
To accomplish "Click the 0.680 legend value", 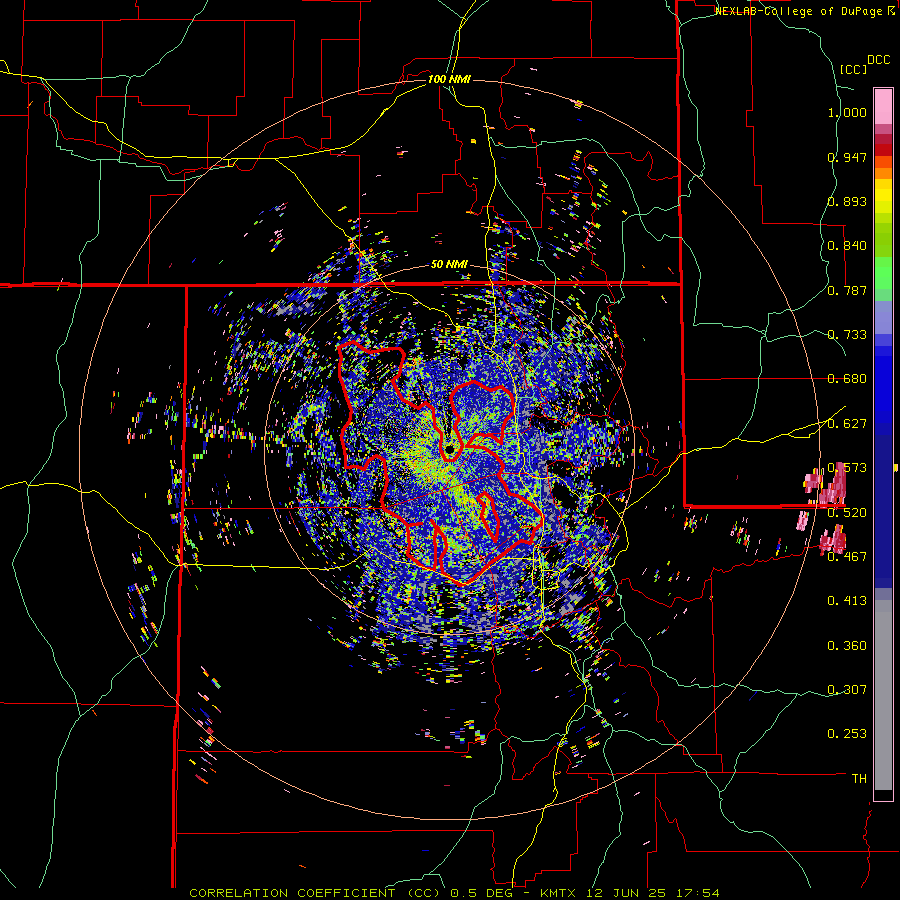I will point(847,379).
